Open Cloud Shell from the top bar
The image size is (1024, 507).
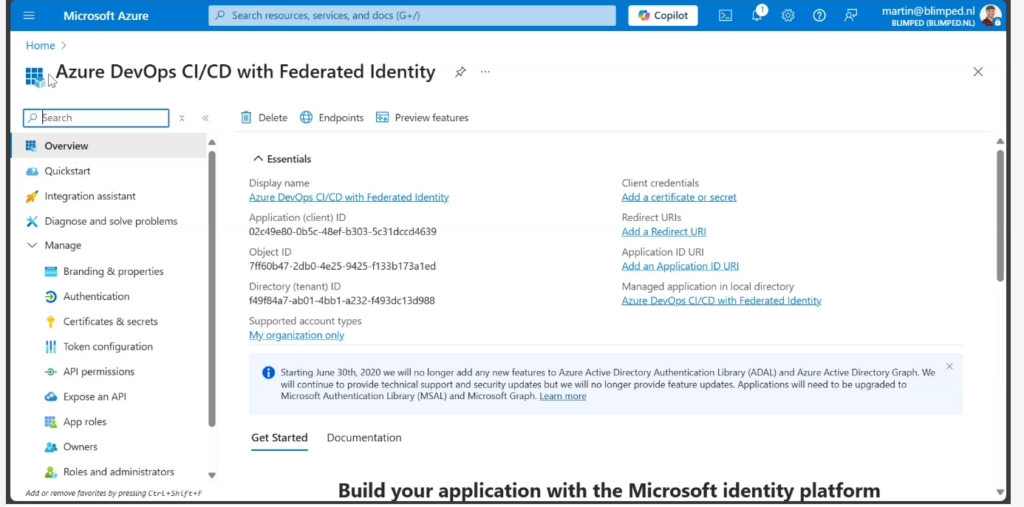point(725,16)
